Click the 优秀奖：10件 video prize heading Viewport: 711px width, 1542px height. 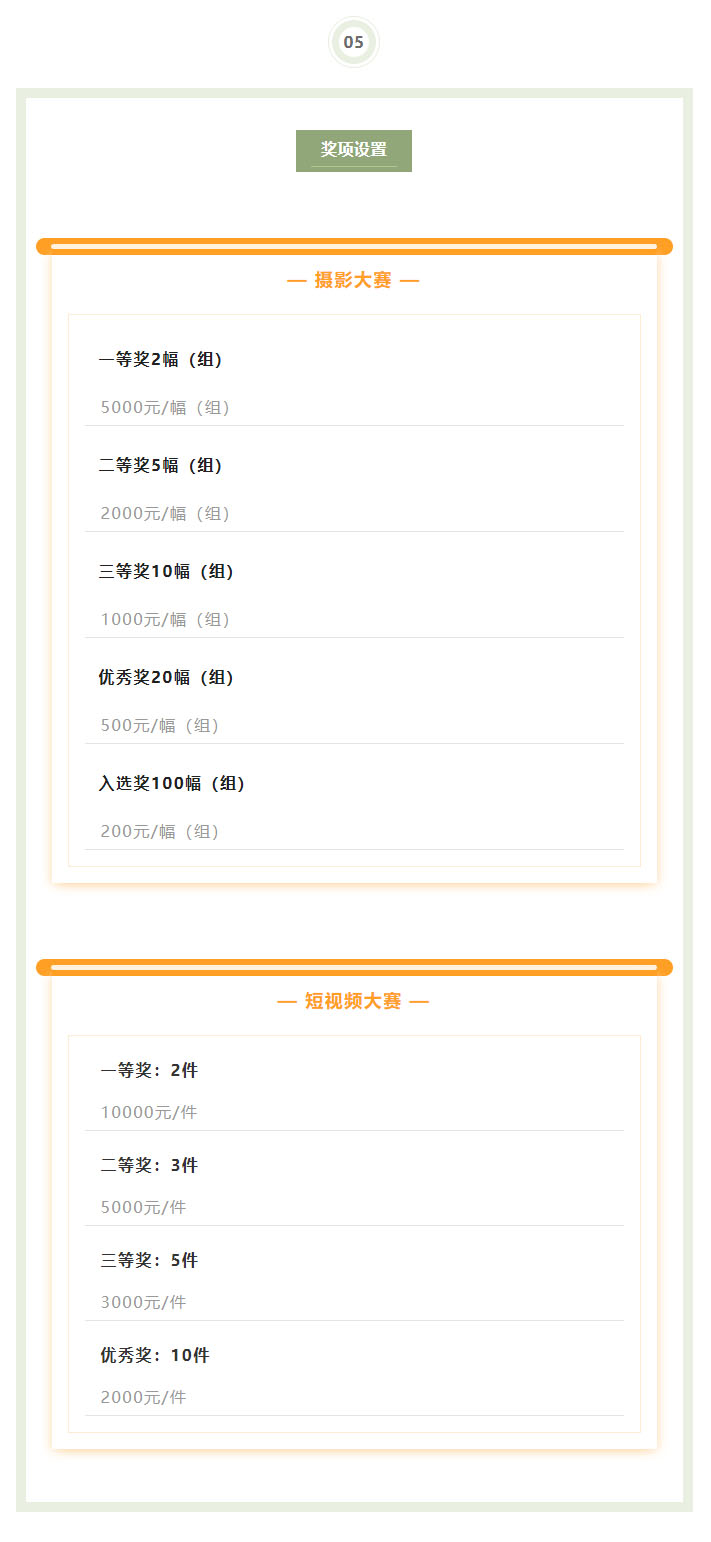155,1356
